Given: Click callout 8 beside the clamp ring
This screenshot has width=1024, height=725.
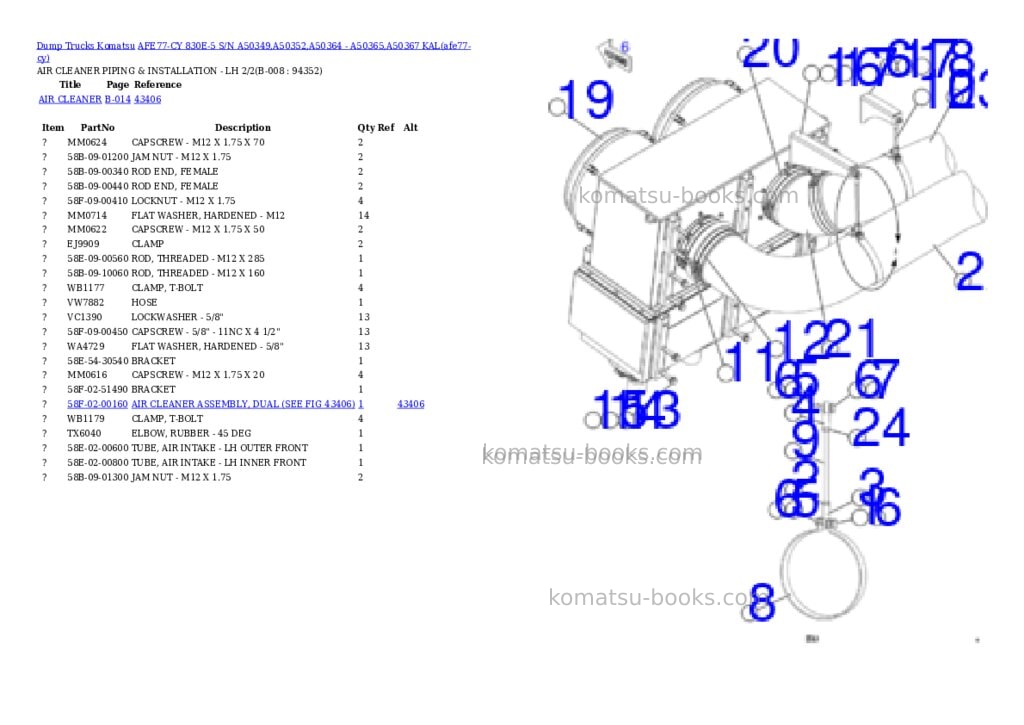Looking at the screenshot, I should (x=763, y=601).
